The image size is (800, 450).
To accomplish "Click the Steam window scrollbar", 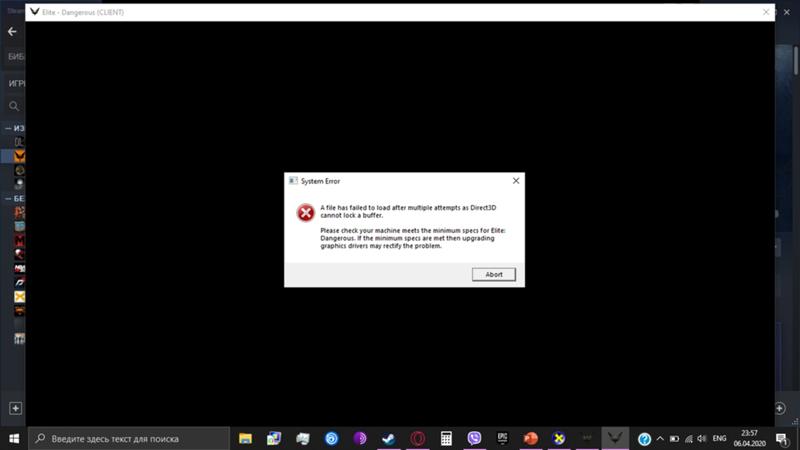I will point(795,61).
